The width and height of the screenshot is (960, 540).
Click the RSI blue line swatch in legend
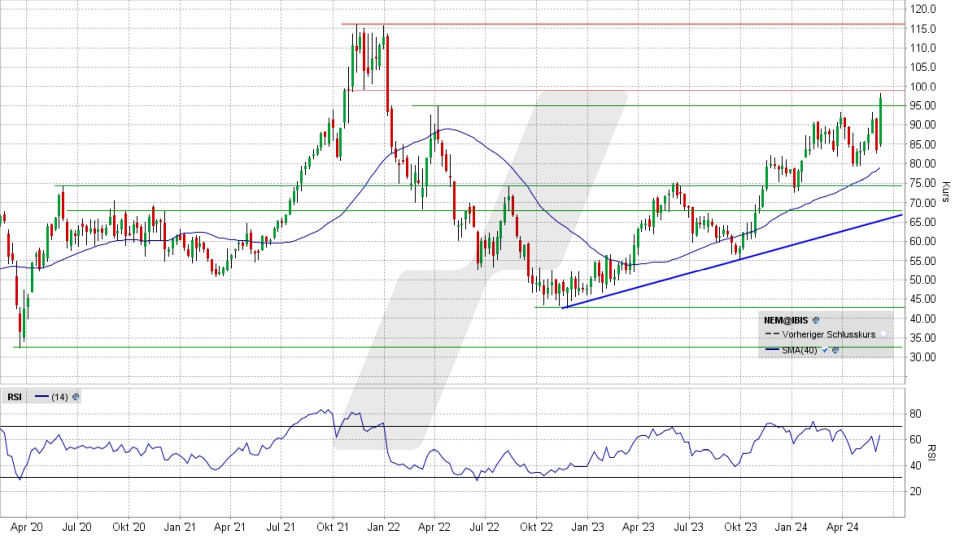pos(42,397)
